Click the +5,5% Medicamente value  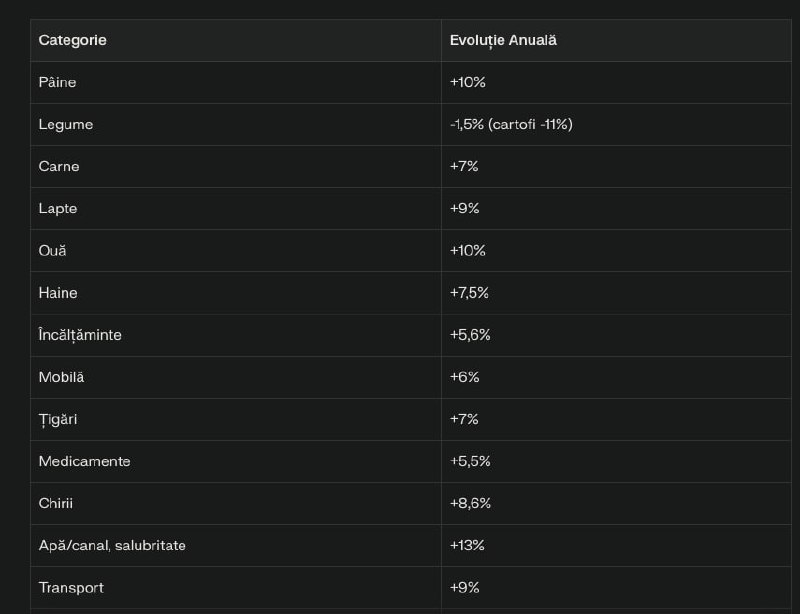click(470, 461)
